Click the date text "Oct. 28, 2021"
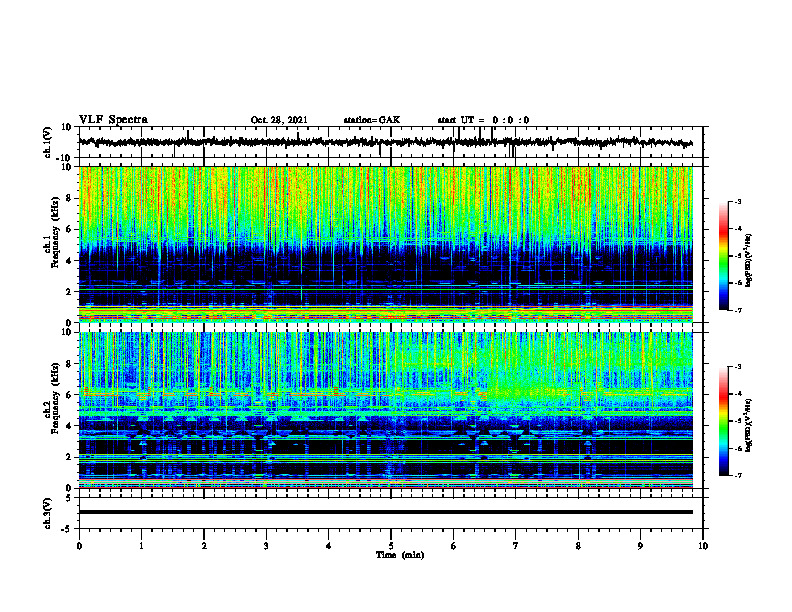The image size is (792, 612). click(279, 120)
